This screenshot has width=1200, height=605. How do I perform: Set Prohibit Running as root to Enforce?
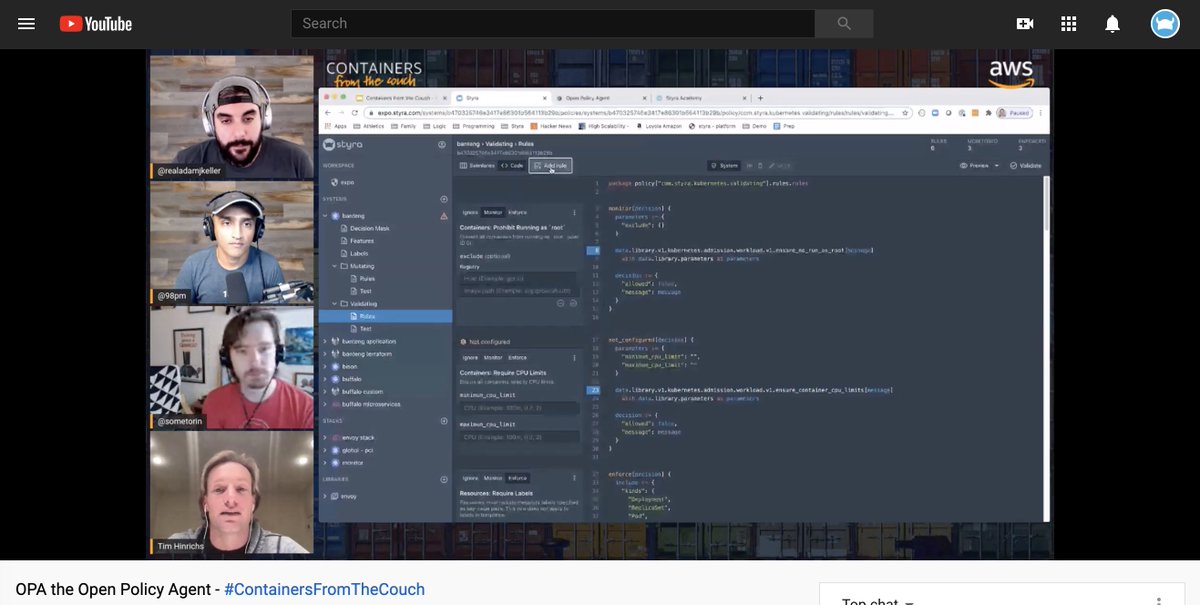pyautogui.click(x=518, y=212)
